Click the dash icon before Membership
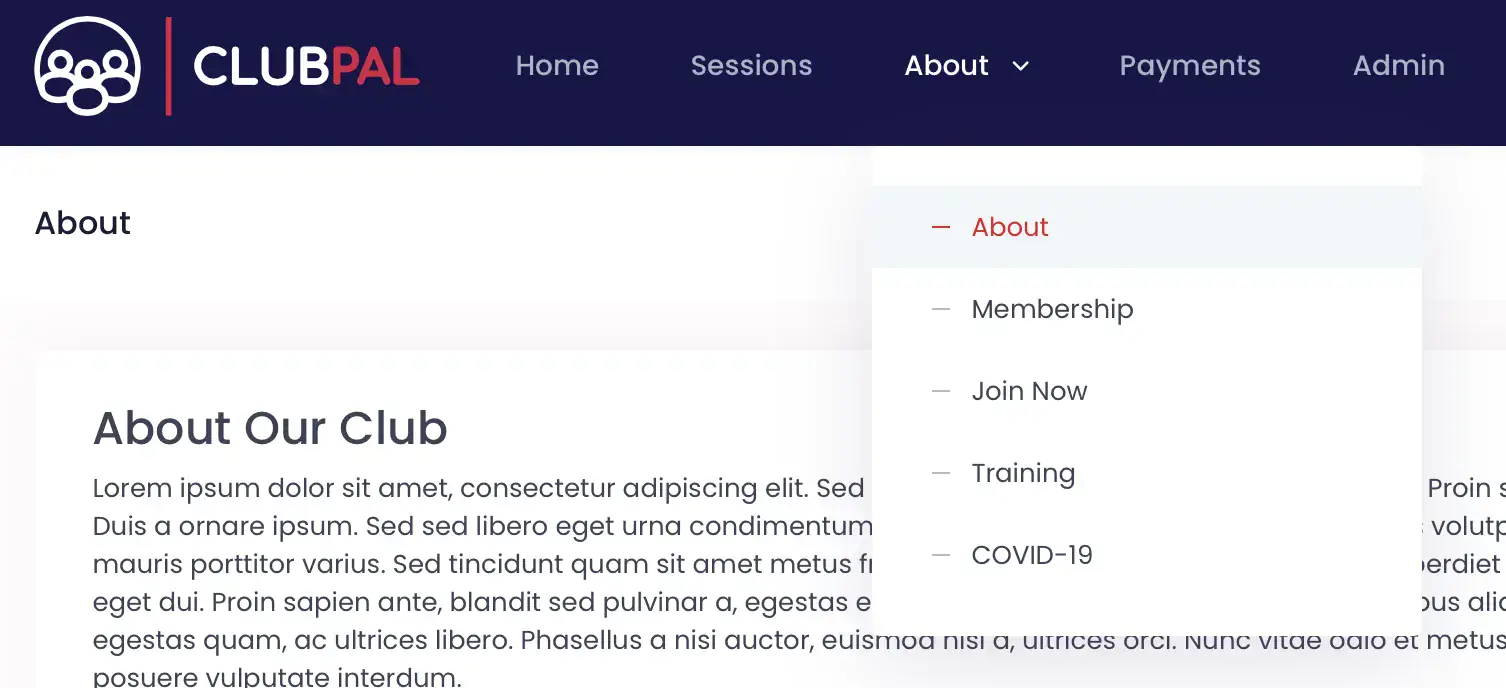This screenshot has height=688, width=1506. tap(940, 309)
